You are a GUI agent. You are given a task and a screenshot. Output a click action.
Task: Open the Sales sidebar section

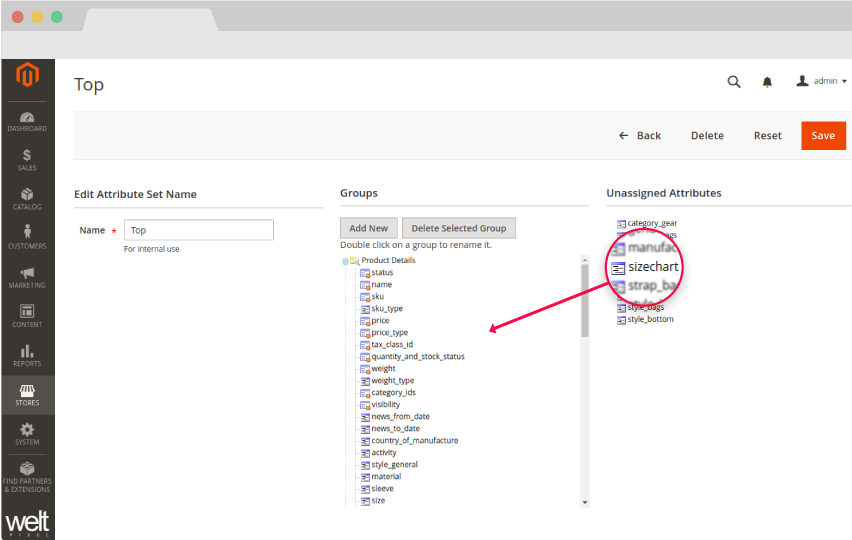point(27,159)
